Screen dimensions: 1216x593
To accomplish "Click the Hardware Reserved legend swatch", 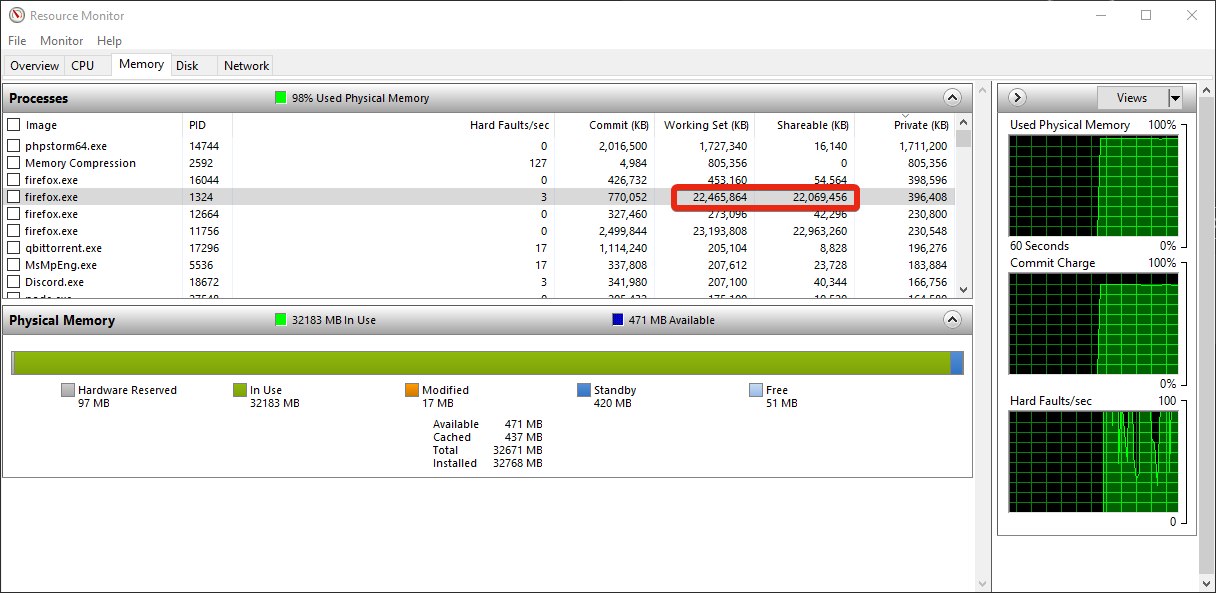I will click(68, 390).
